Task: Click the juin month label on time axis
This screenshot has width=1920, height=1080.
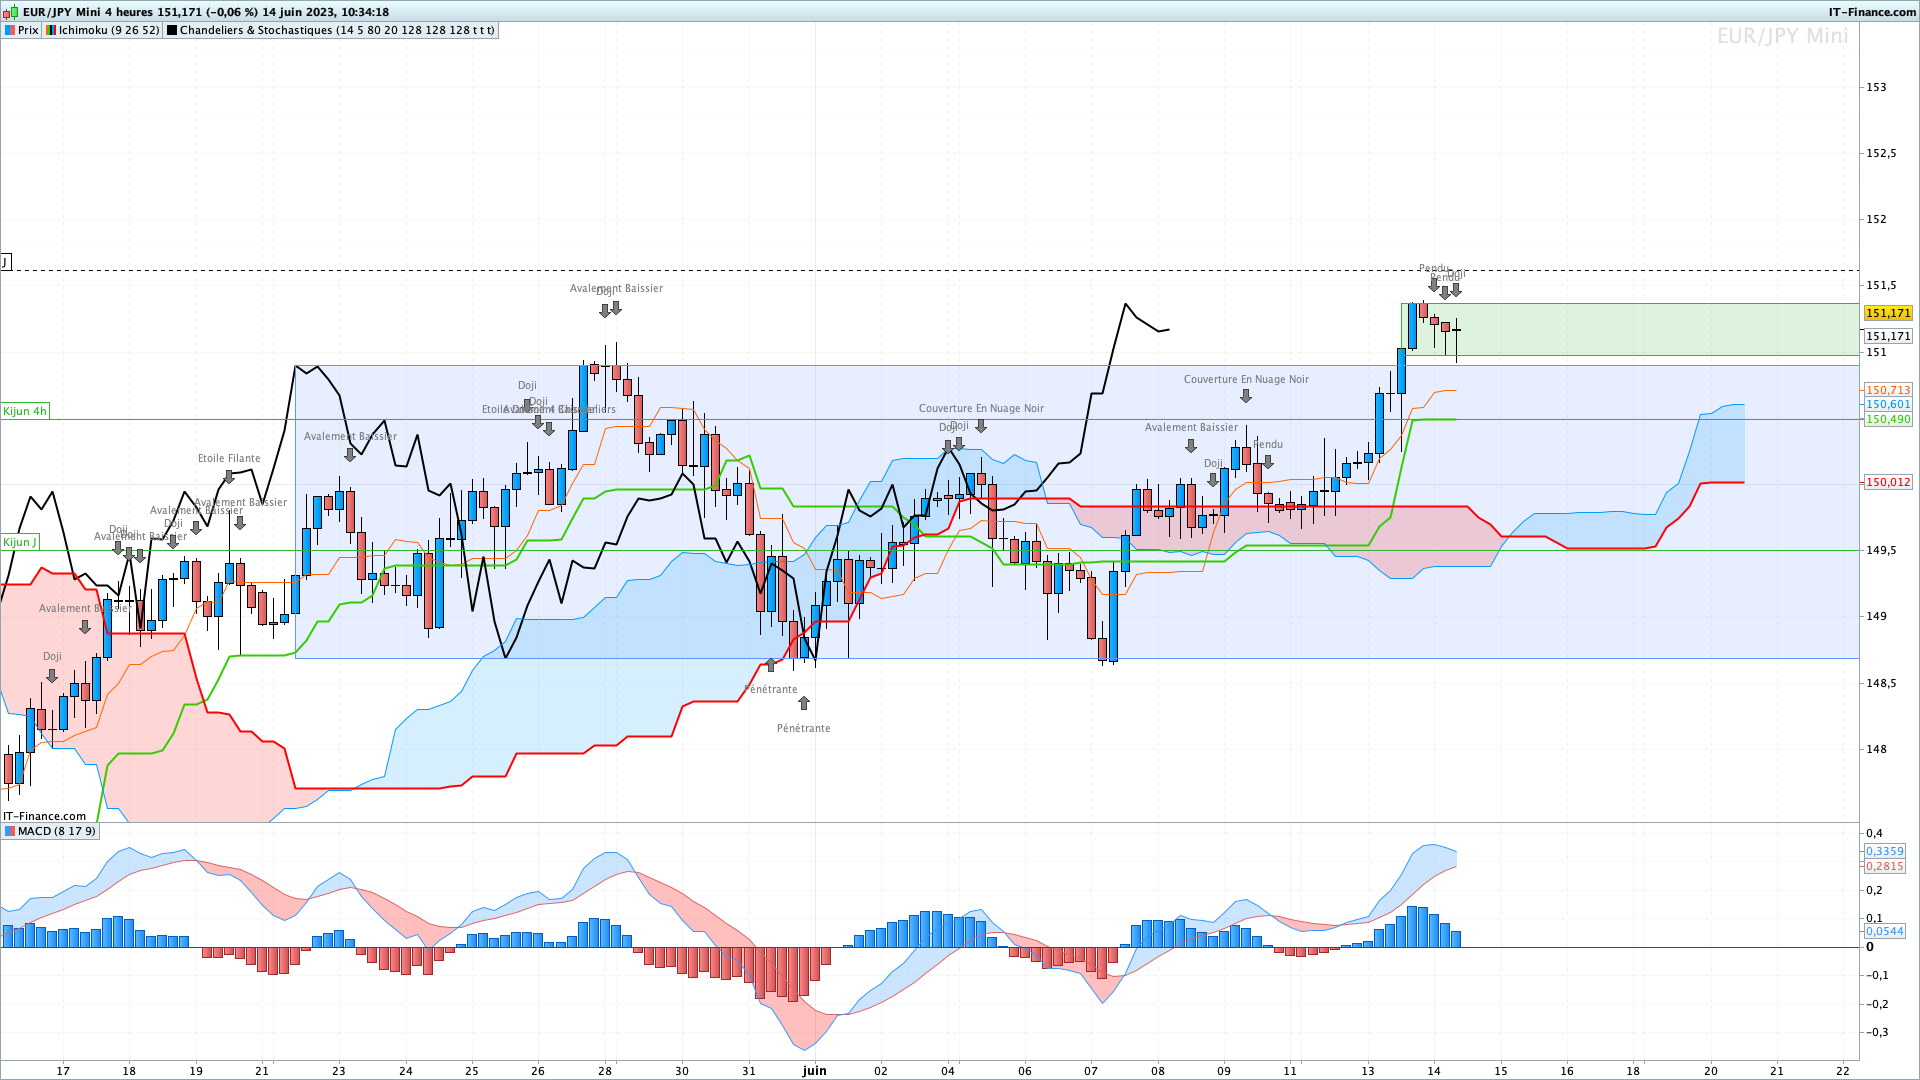Action: [x=815, y=1070]
